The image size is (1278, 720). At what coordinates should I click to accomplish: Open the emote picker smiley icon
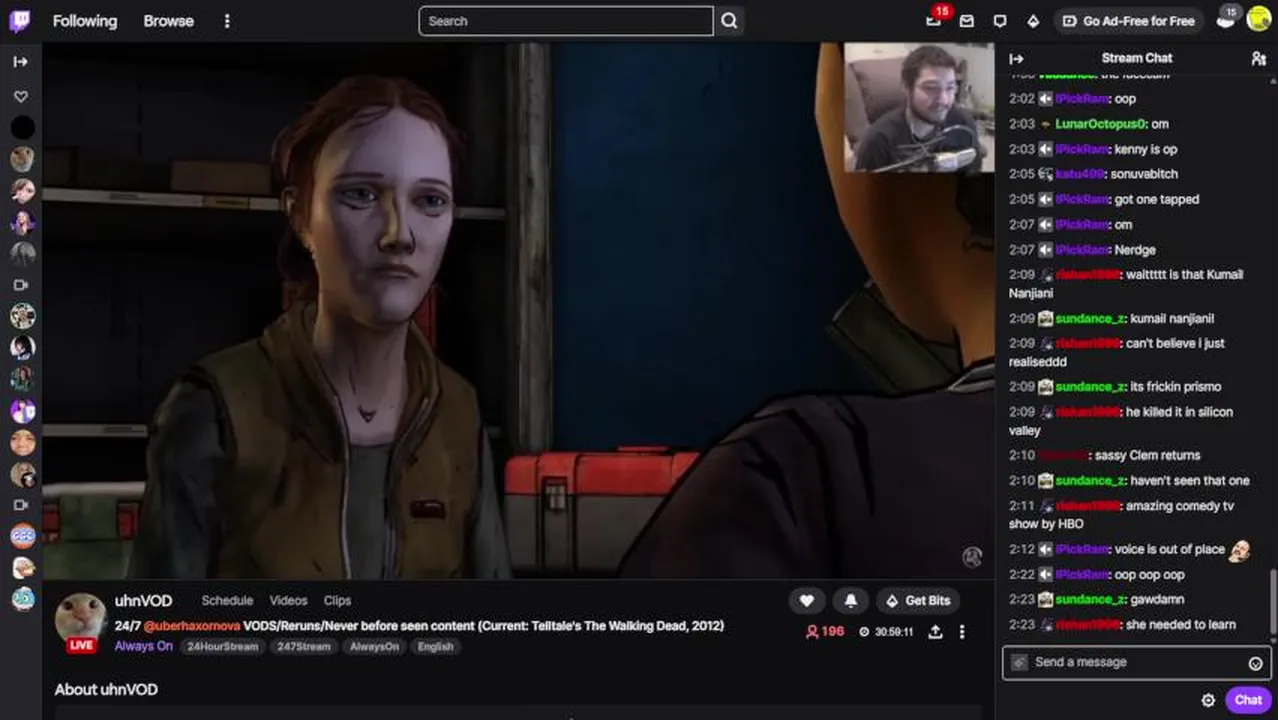tap(1255, 663)
